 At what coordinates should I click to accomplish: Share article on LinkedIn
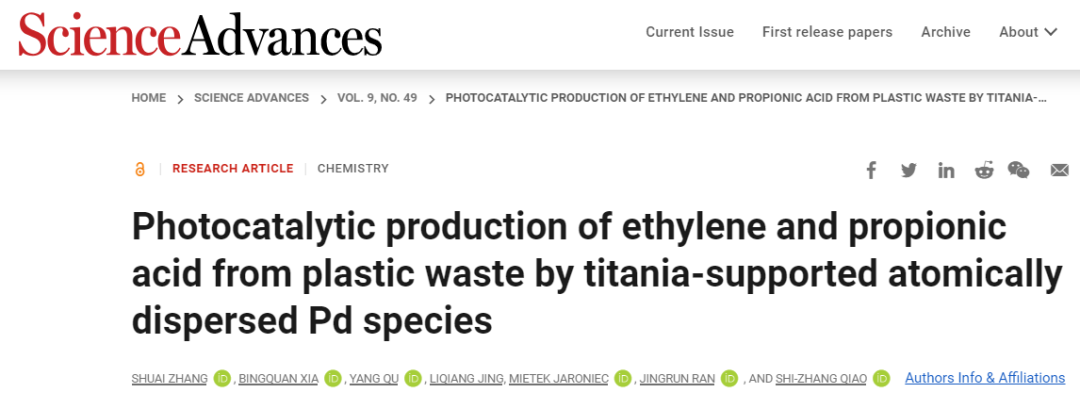pyautogui.click(x=946, y=170)
